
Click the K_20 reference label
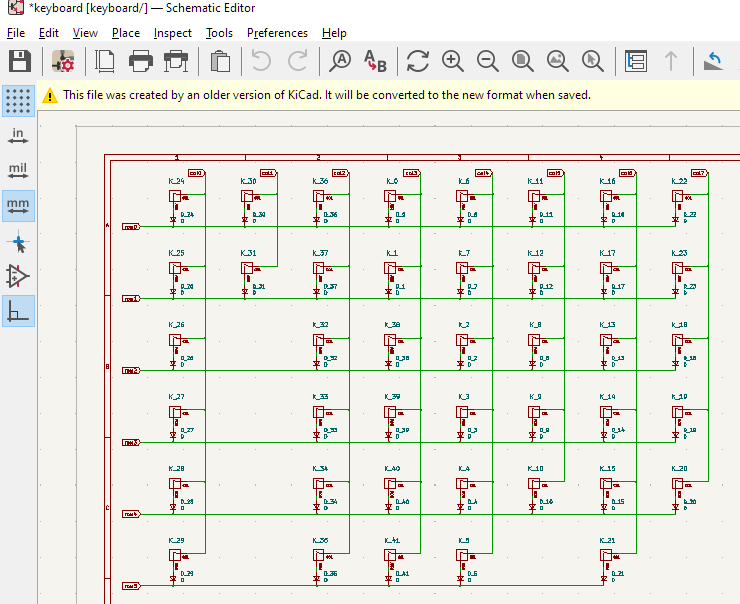680,469
